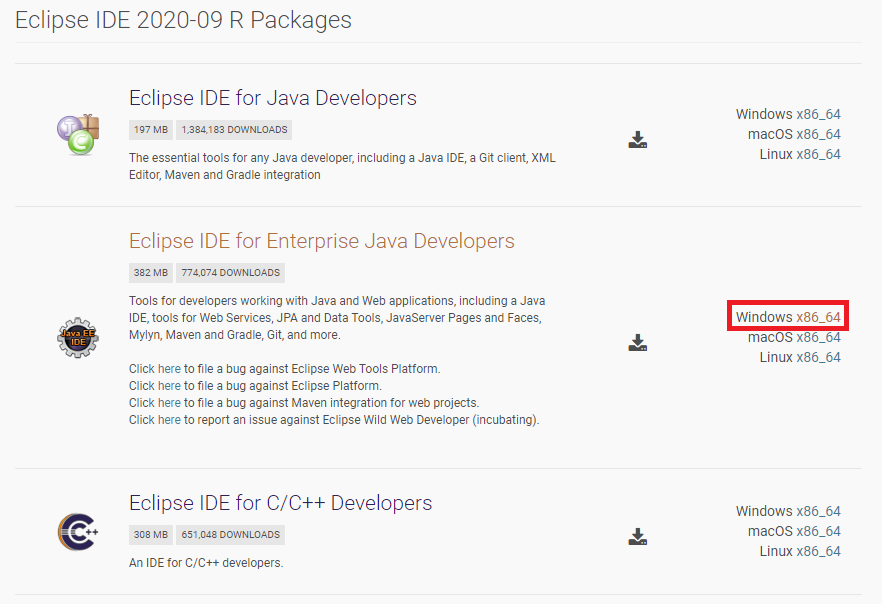The height and width of the screenshot is (604, 882).
Task: Open the Eclipse IDE for Enterprise Java Developers title
Action: [322, 241]
